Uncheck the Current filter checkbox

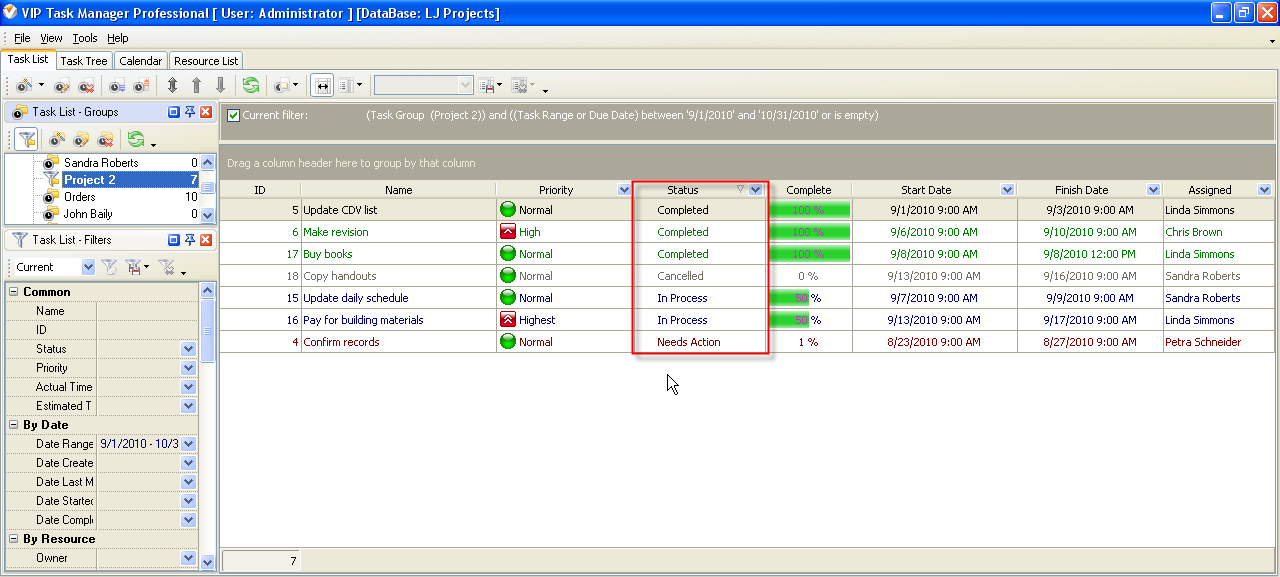coord(233,115)
